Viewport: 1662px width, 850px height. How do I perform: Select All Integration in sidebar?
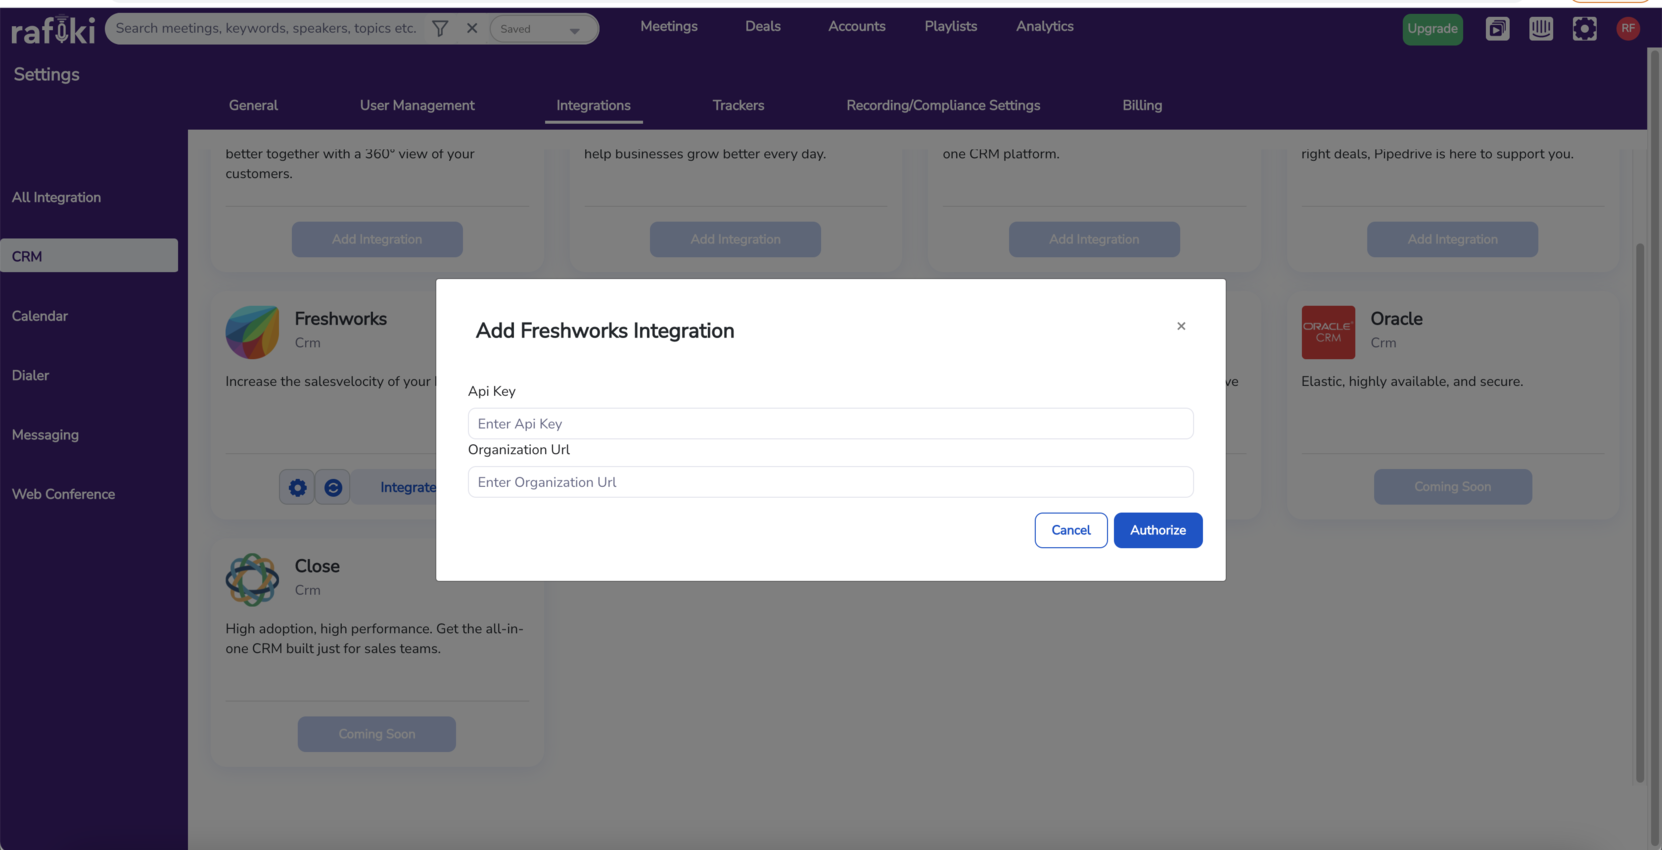tap(57, 197)
